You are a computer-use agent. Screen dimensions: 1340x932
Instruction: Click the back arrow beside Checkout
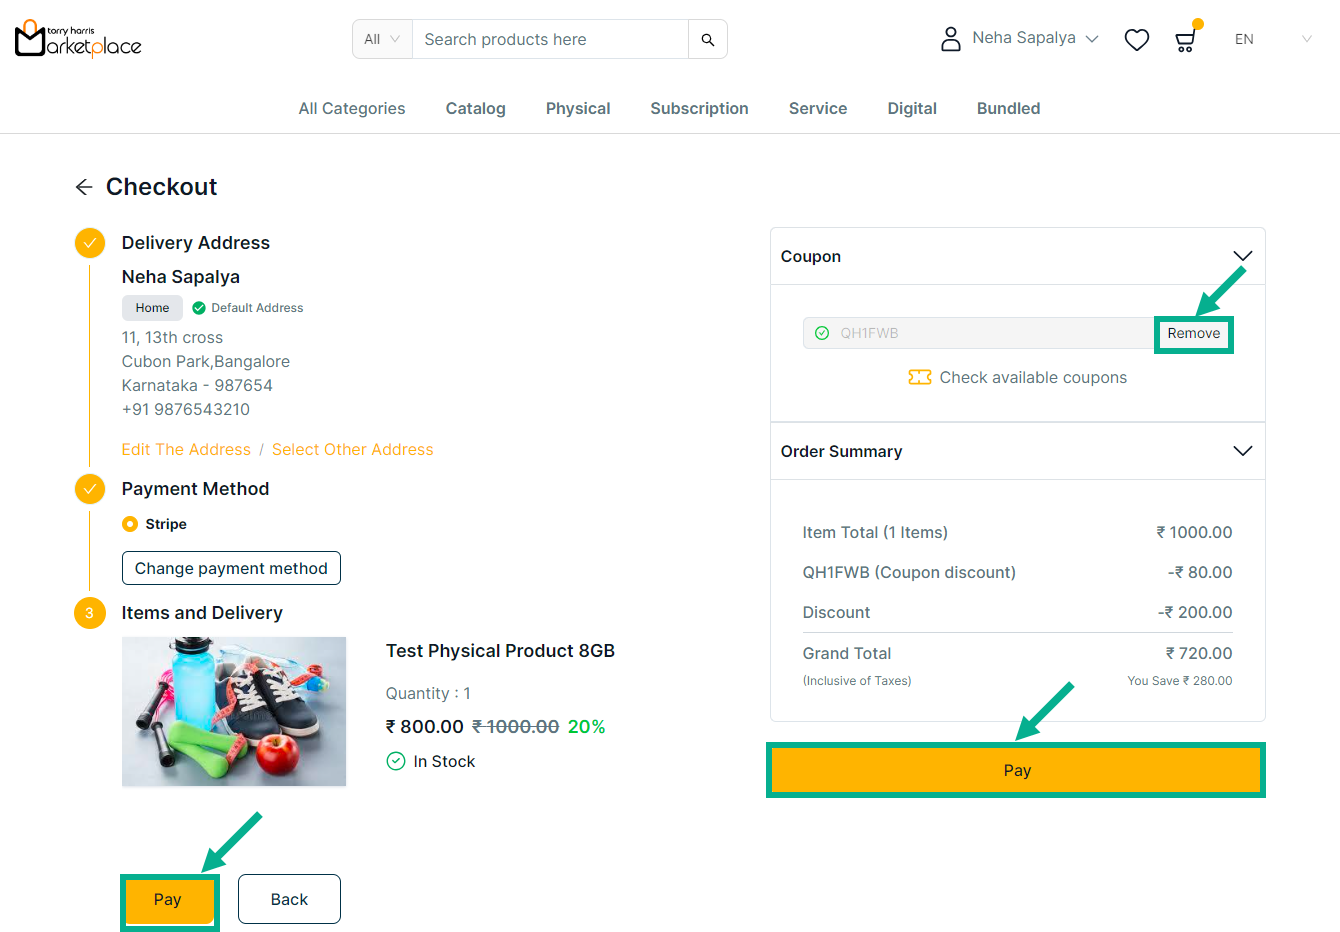coord(84,187)
